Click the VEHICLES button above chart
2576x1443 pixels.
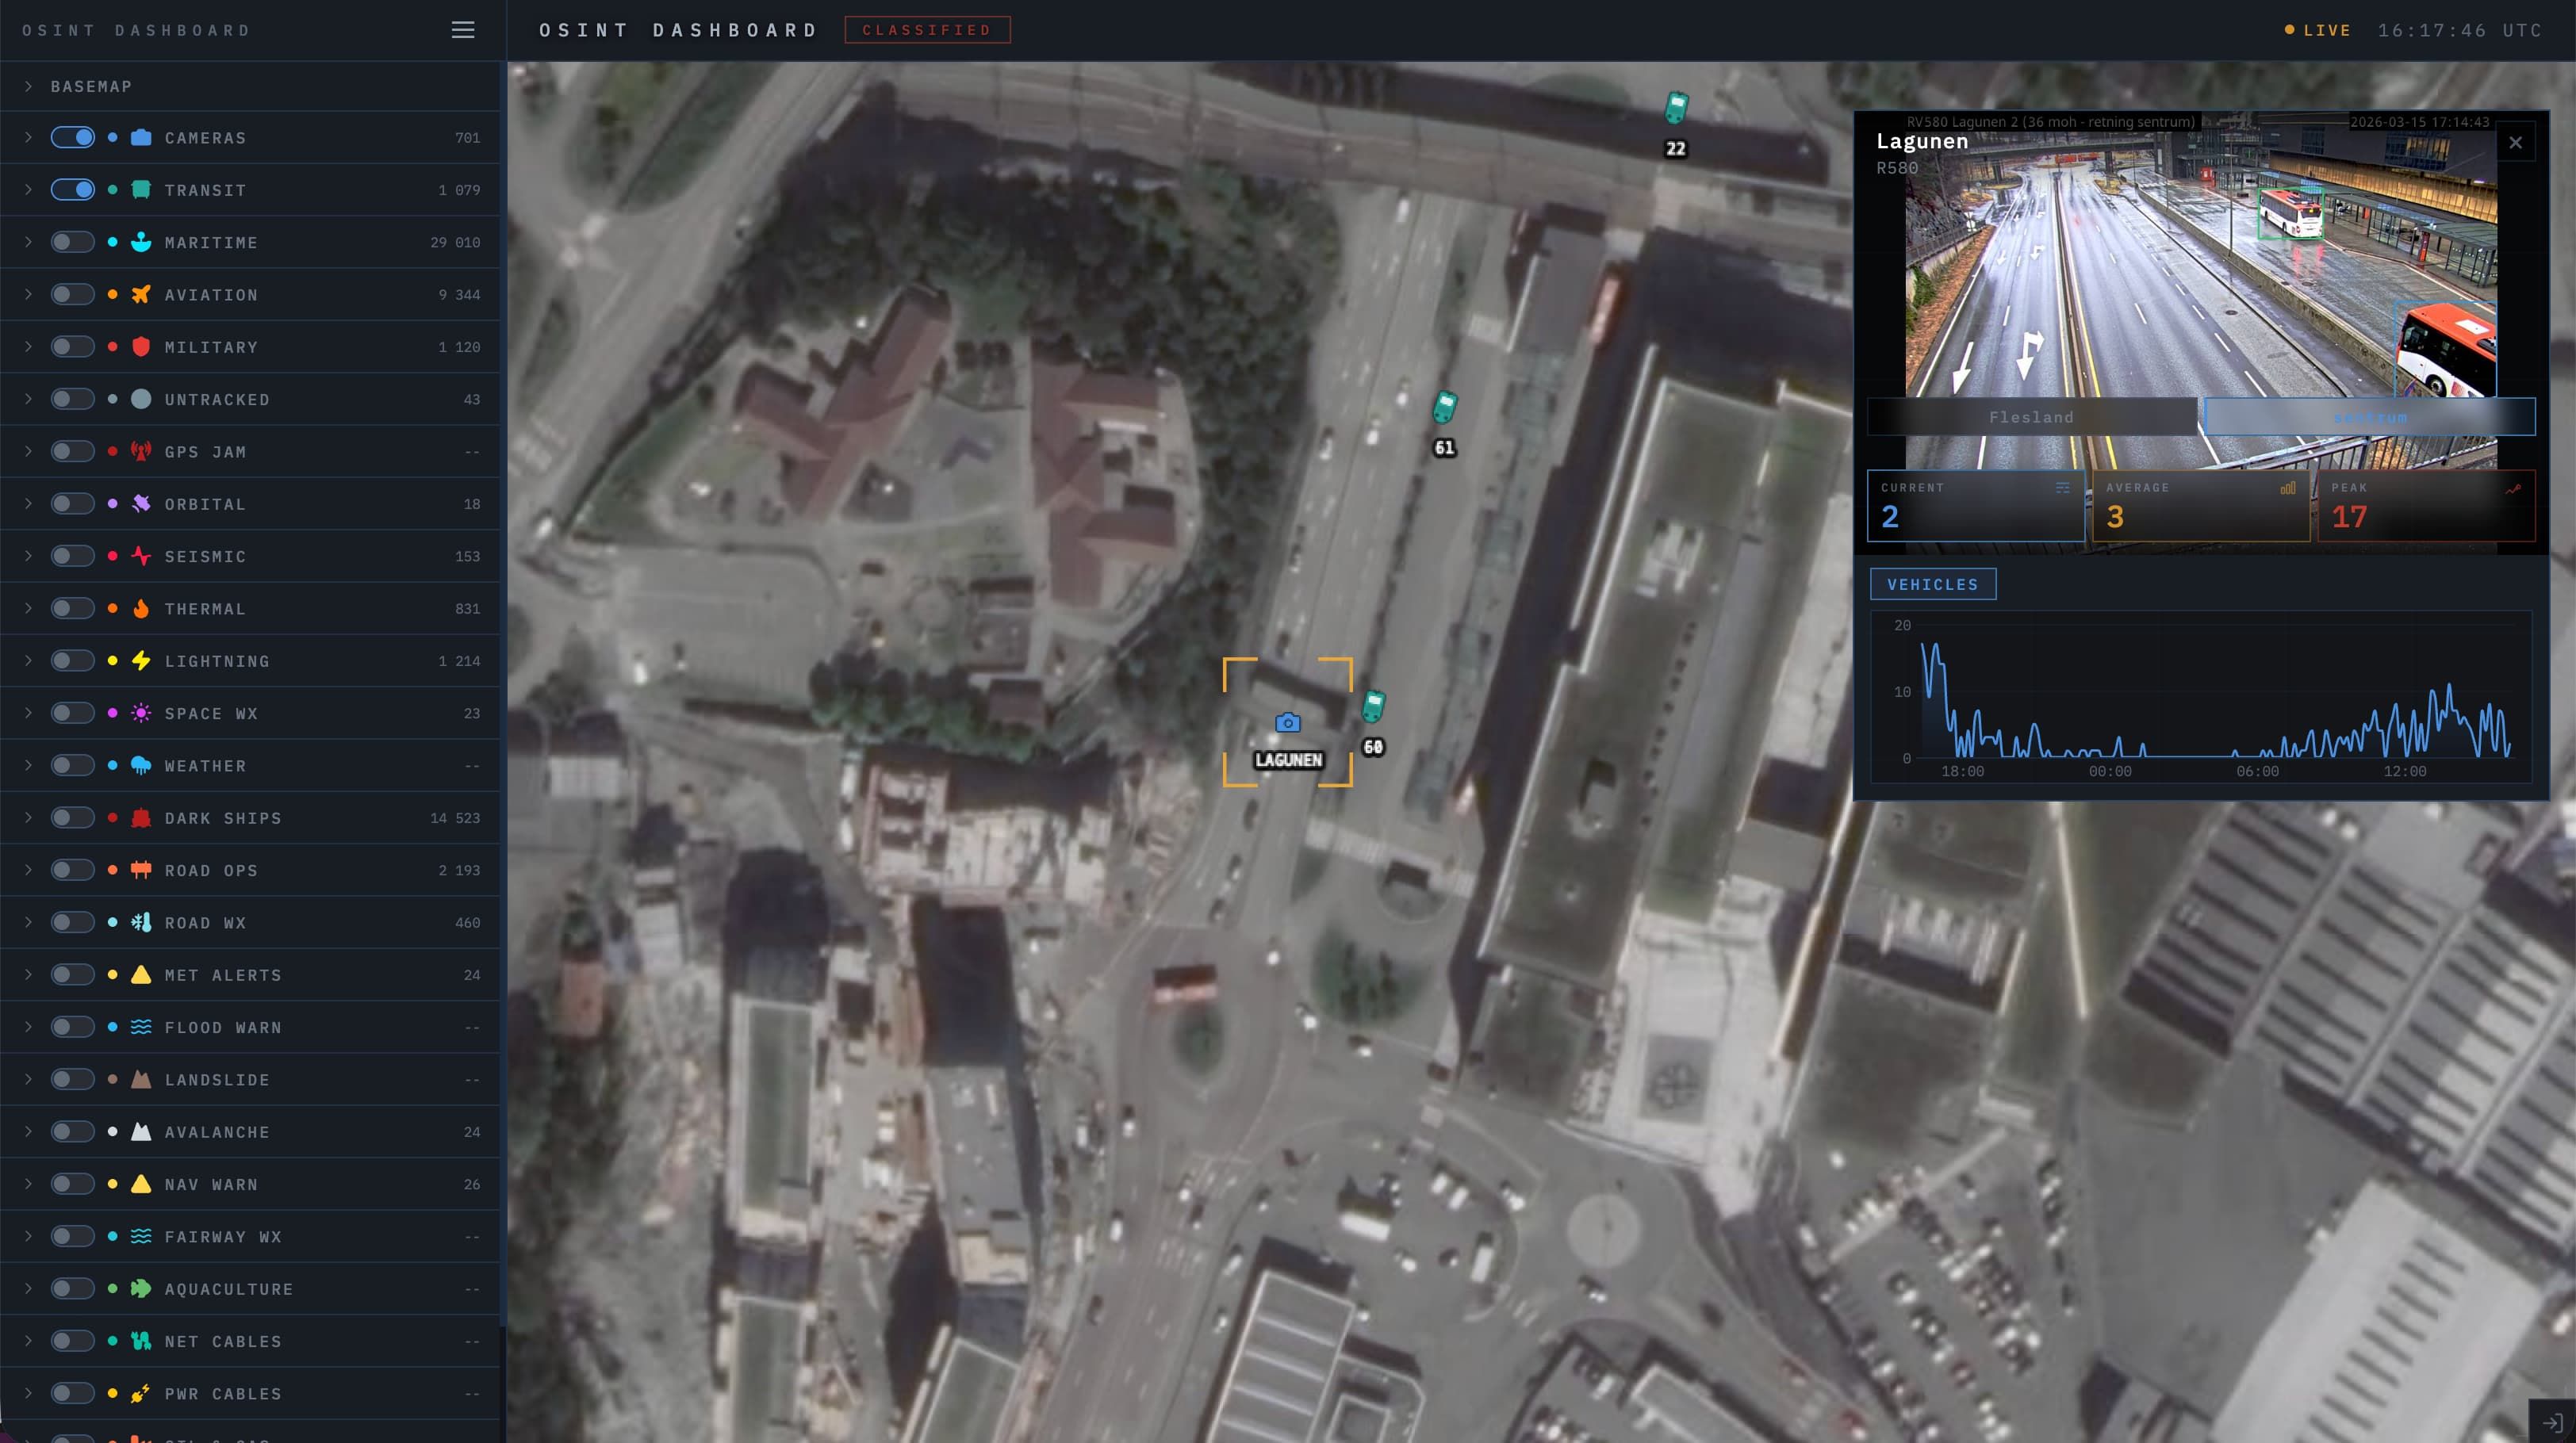pos(1932,584)
